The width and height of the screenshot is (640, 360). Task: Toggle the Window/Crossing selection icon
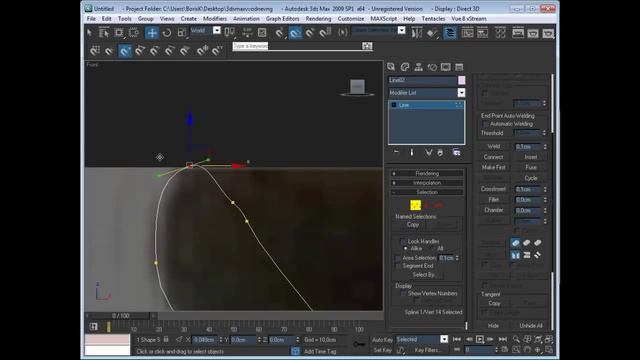[x=134, y=33]
